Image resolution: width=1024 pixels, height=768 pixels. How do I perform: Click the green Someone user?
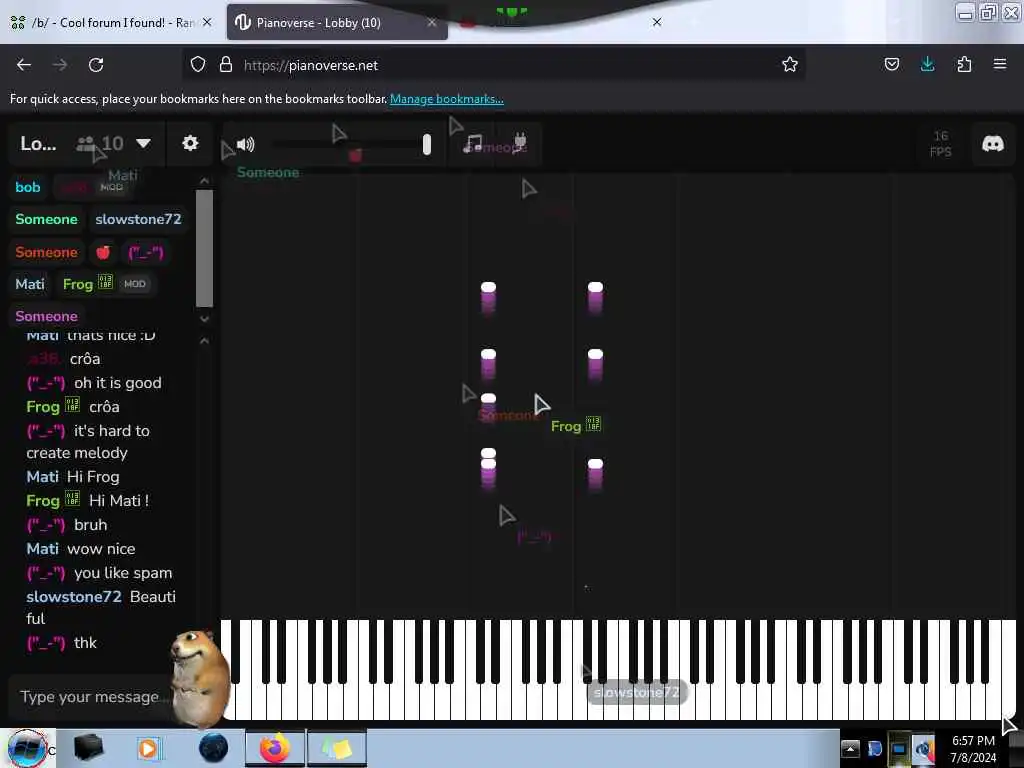click(46, 219)
